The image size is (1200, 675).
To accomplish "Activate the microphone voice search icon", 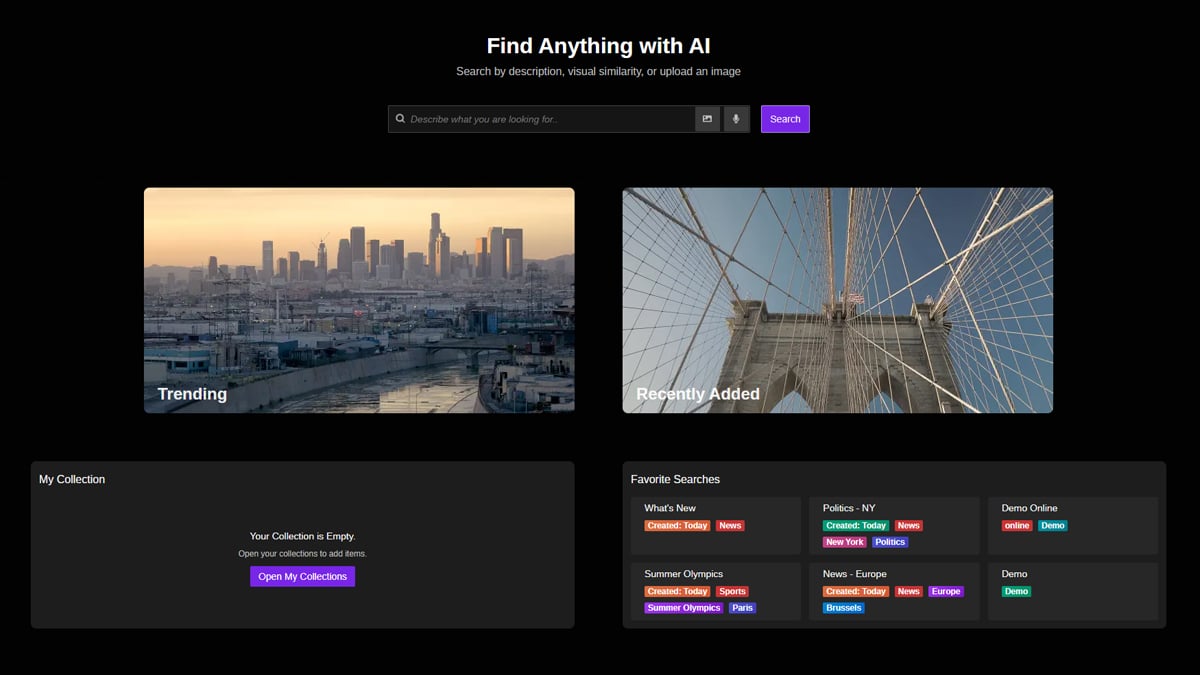I will point(736,119).
